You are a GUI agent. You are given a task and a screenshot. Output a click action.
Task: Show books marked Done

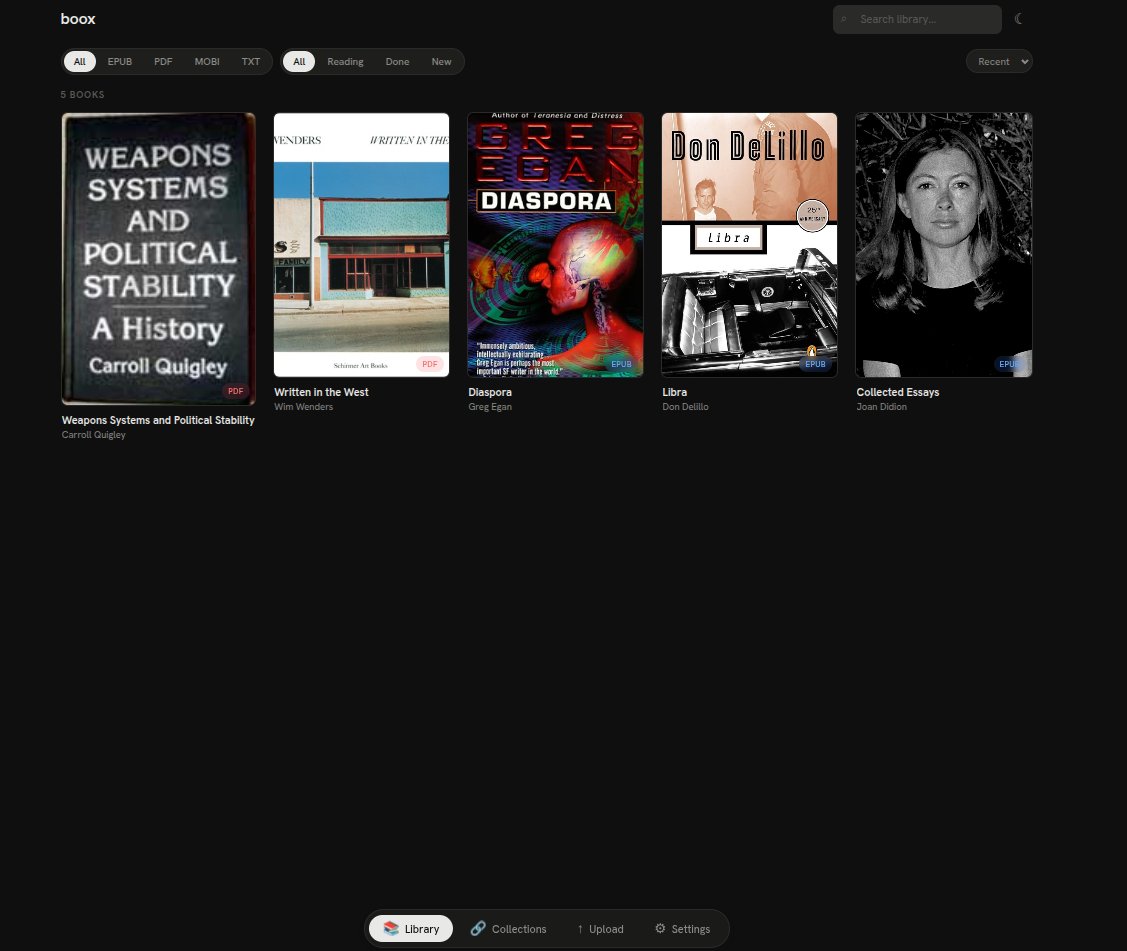tap(397, 62)
